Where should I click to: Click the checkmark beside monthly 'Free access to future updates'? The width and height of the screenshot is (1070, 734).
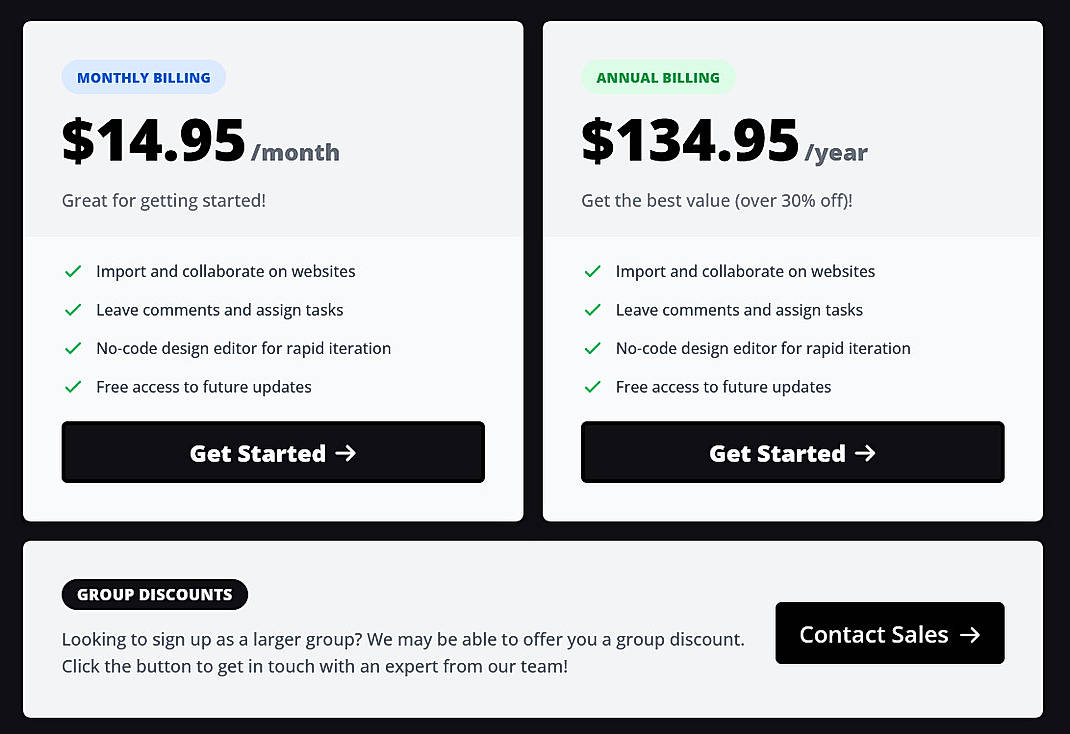73,387
